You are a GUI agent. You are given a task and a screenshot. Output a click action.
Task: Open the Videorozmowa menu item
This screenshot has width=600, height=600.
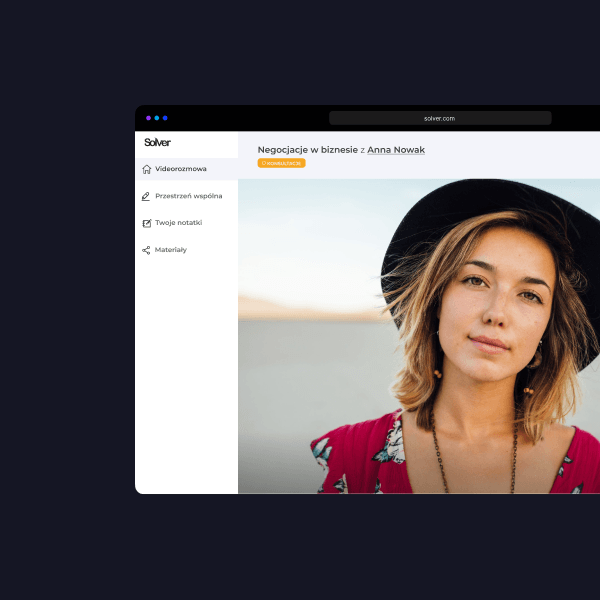pyautogui.click(x=181, y=169)
